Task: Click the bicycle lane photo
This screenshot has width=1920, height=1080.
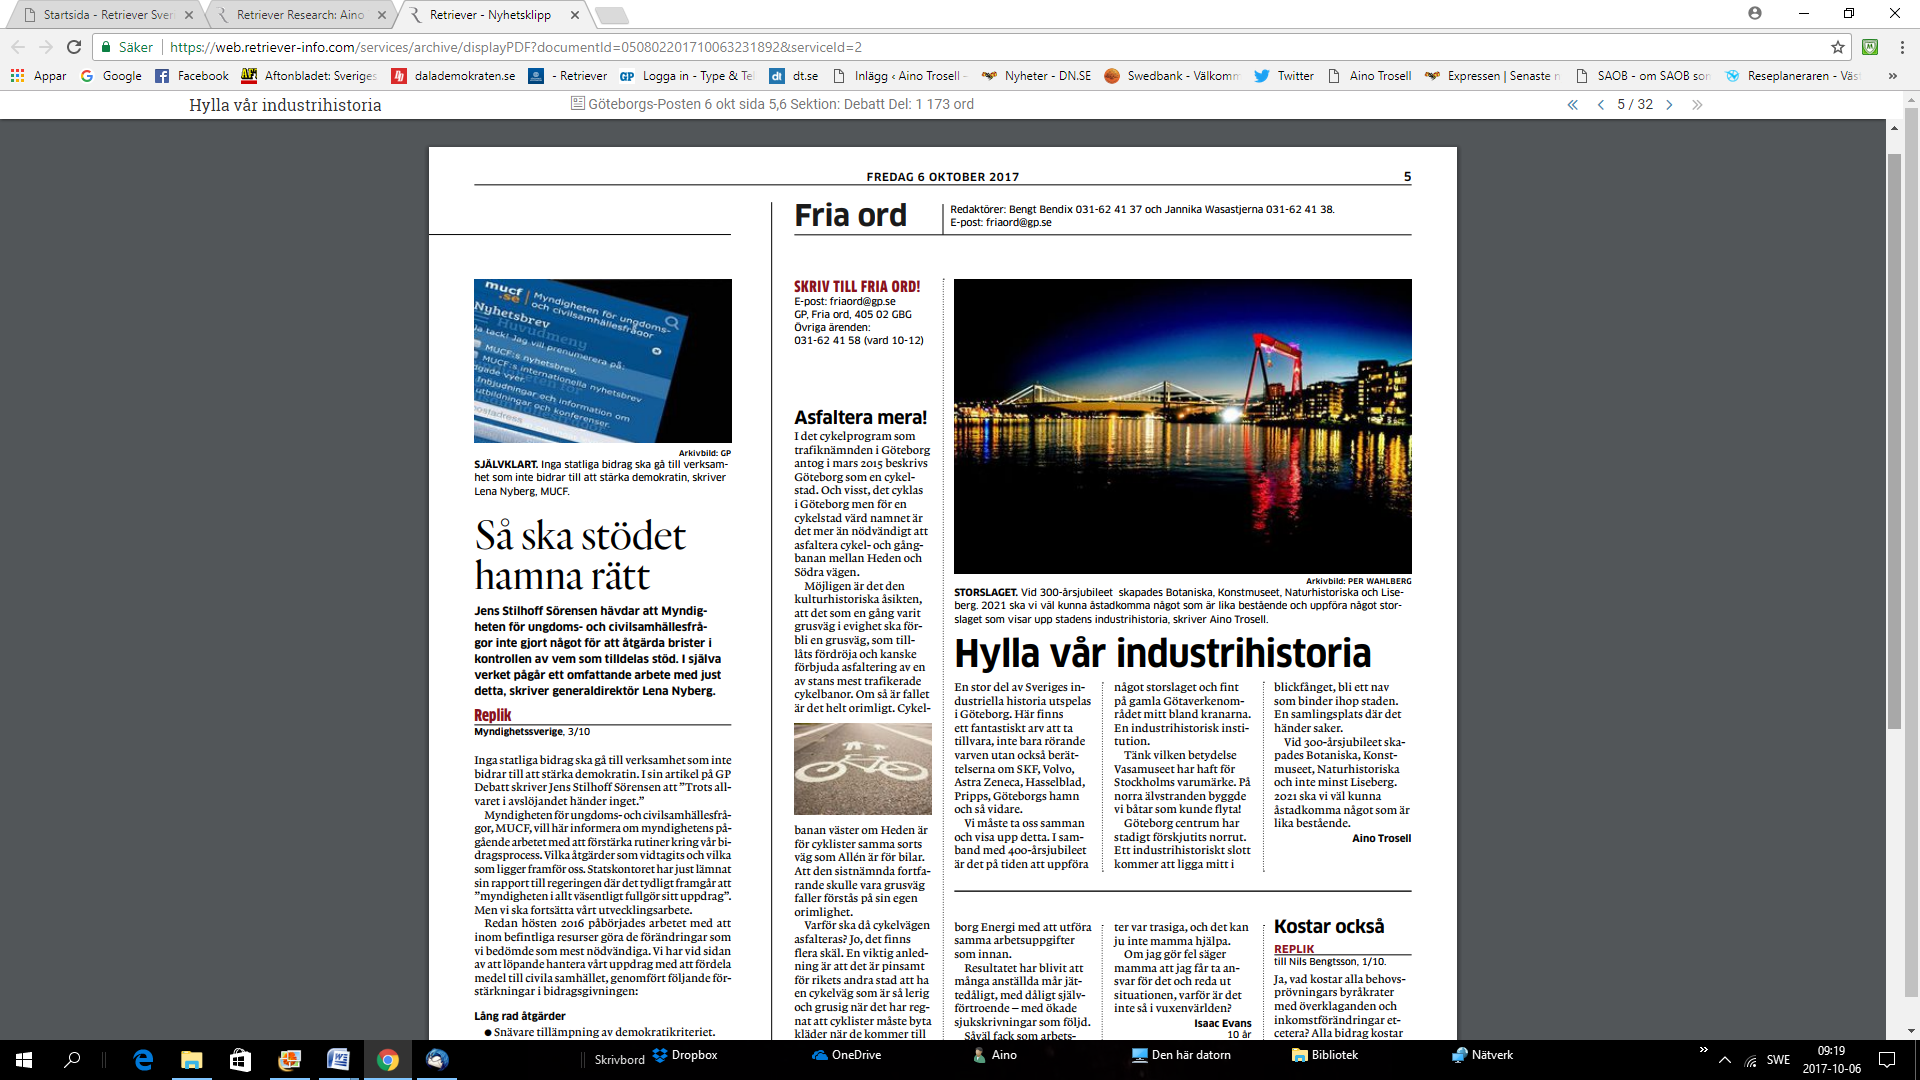Action: pos(863,769)
